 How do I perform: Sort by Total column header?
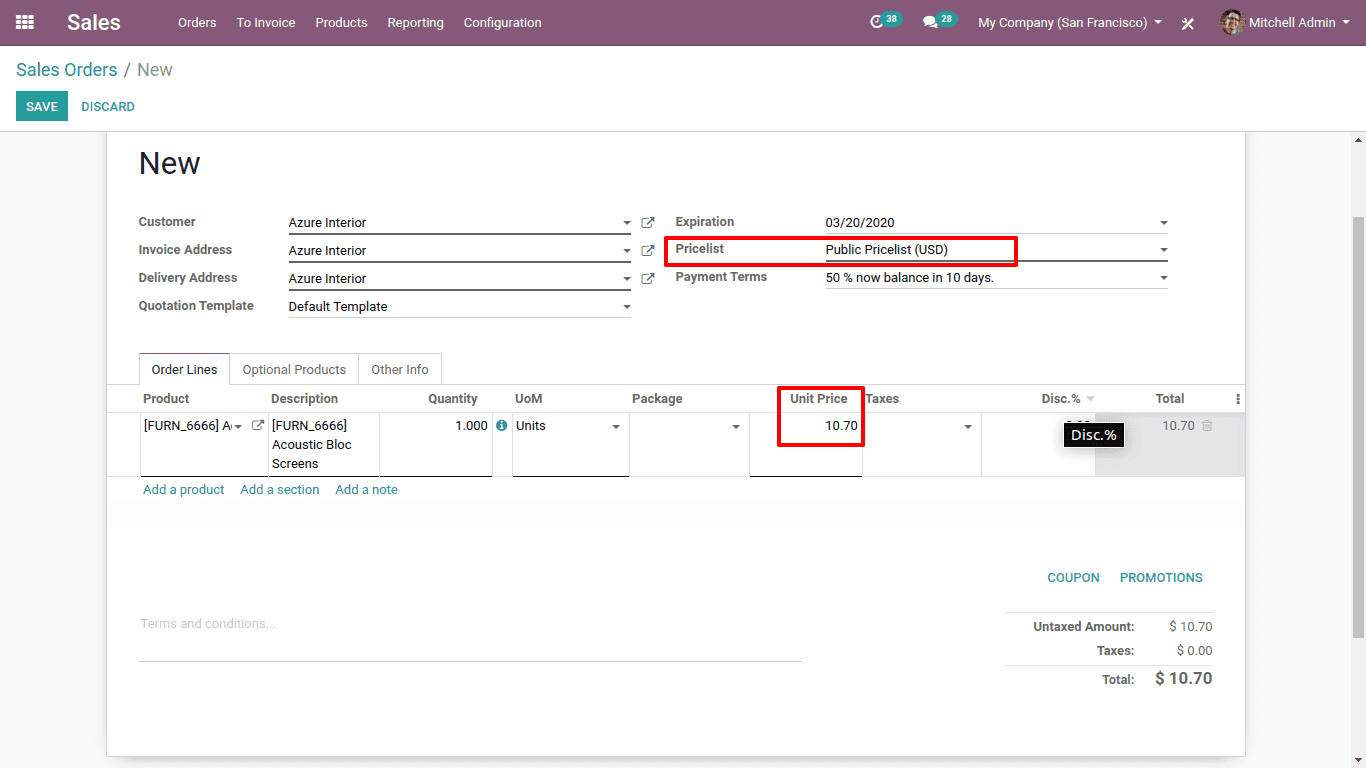tap(1170, 399)
